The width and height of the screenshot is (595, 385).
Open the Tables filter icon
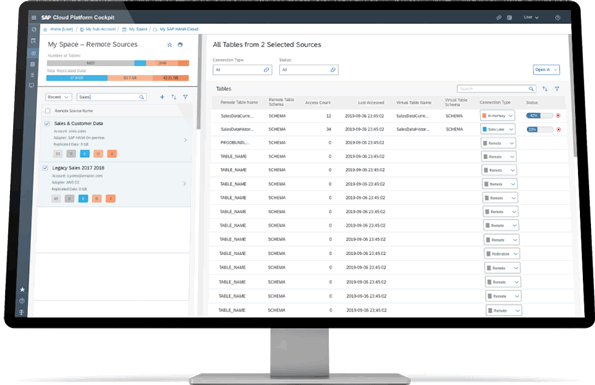[x=557, y=89]
